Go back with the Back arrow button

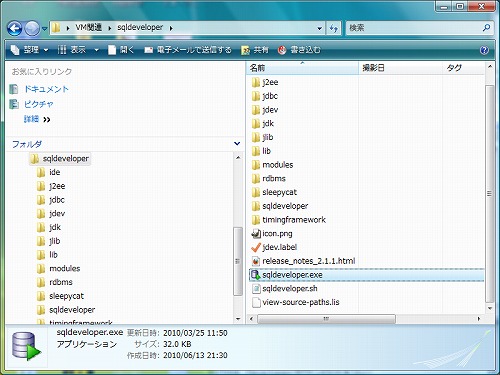pyautogui.click(x=15, y=28)
